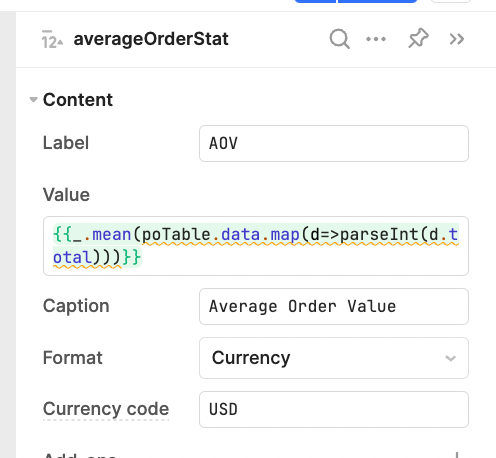Click the Currency code label
496x458 pixels.
pos(106,409)
